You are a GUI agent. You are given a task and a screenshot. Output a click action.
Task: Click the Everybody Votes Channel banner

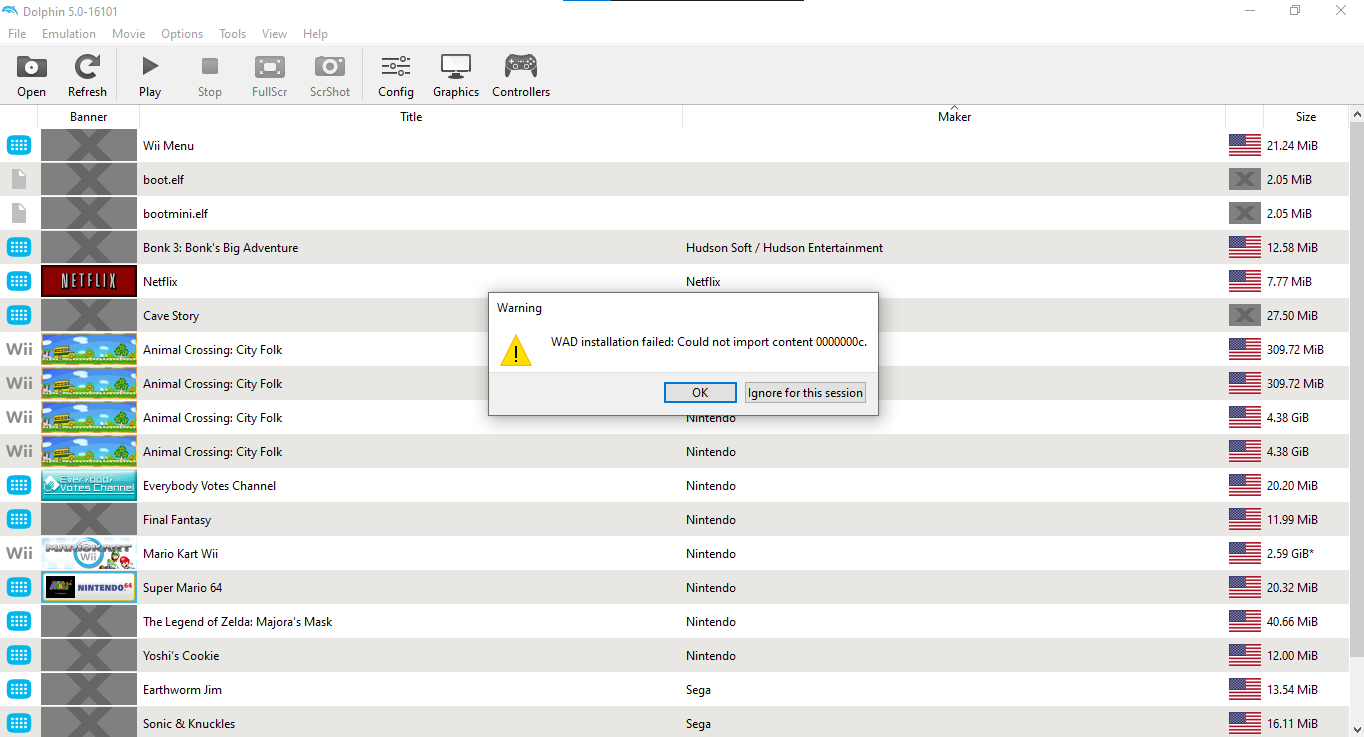click(89, 486)
